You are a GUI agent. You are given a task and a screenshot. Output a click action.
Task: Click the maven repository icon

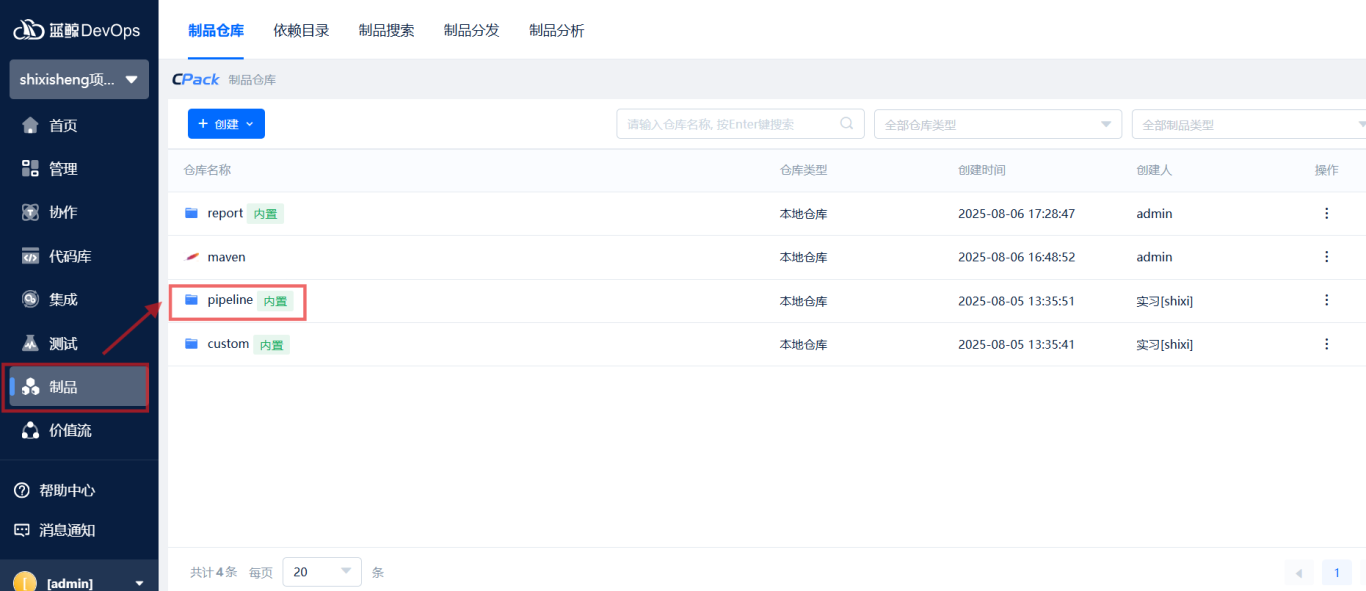[191, 257]
